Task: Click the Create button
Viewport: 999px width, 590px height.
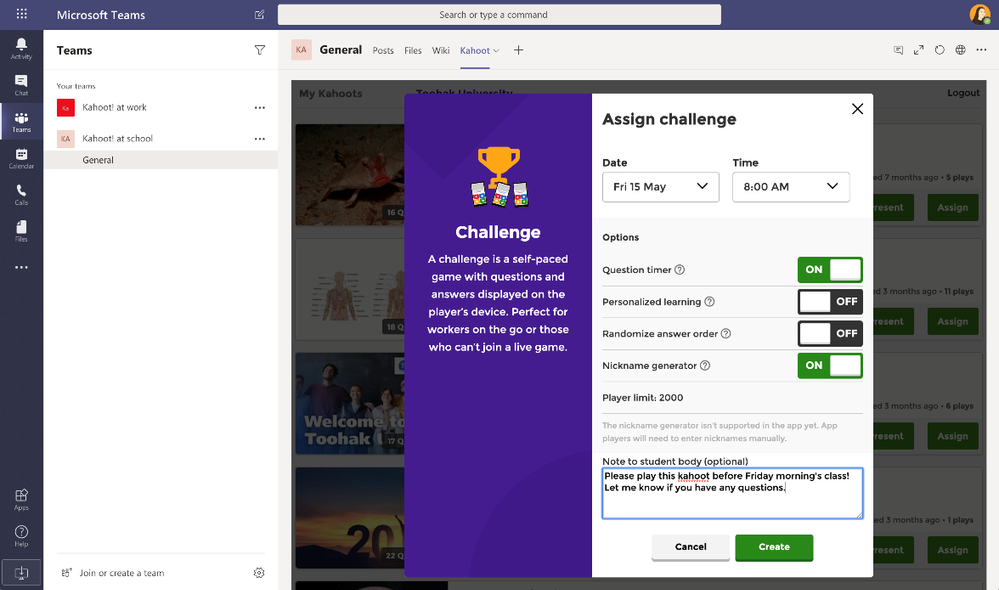Action: click(774, 547)
